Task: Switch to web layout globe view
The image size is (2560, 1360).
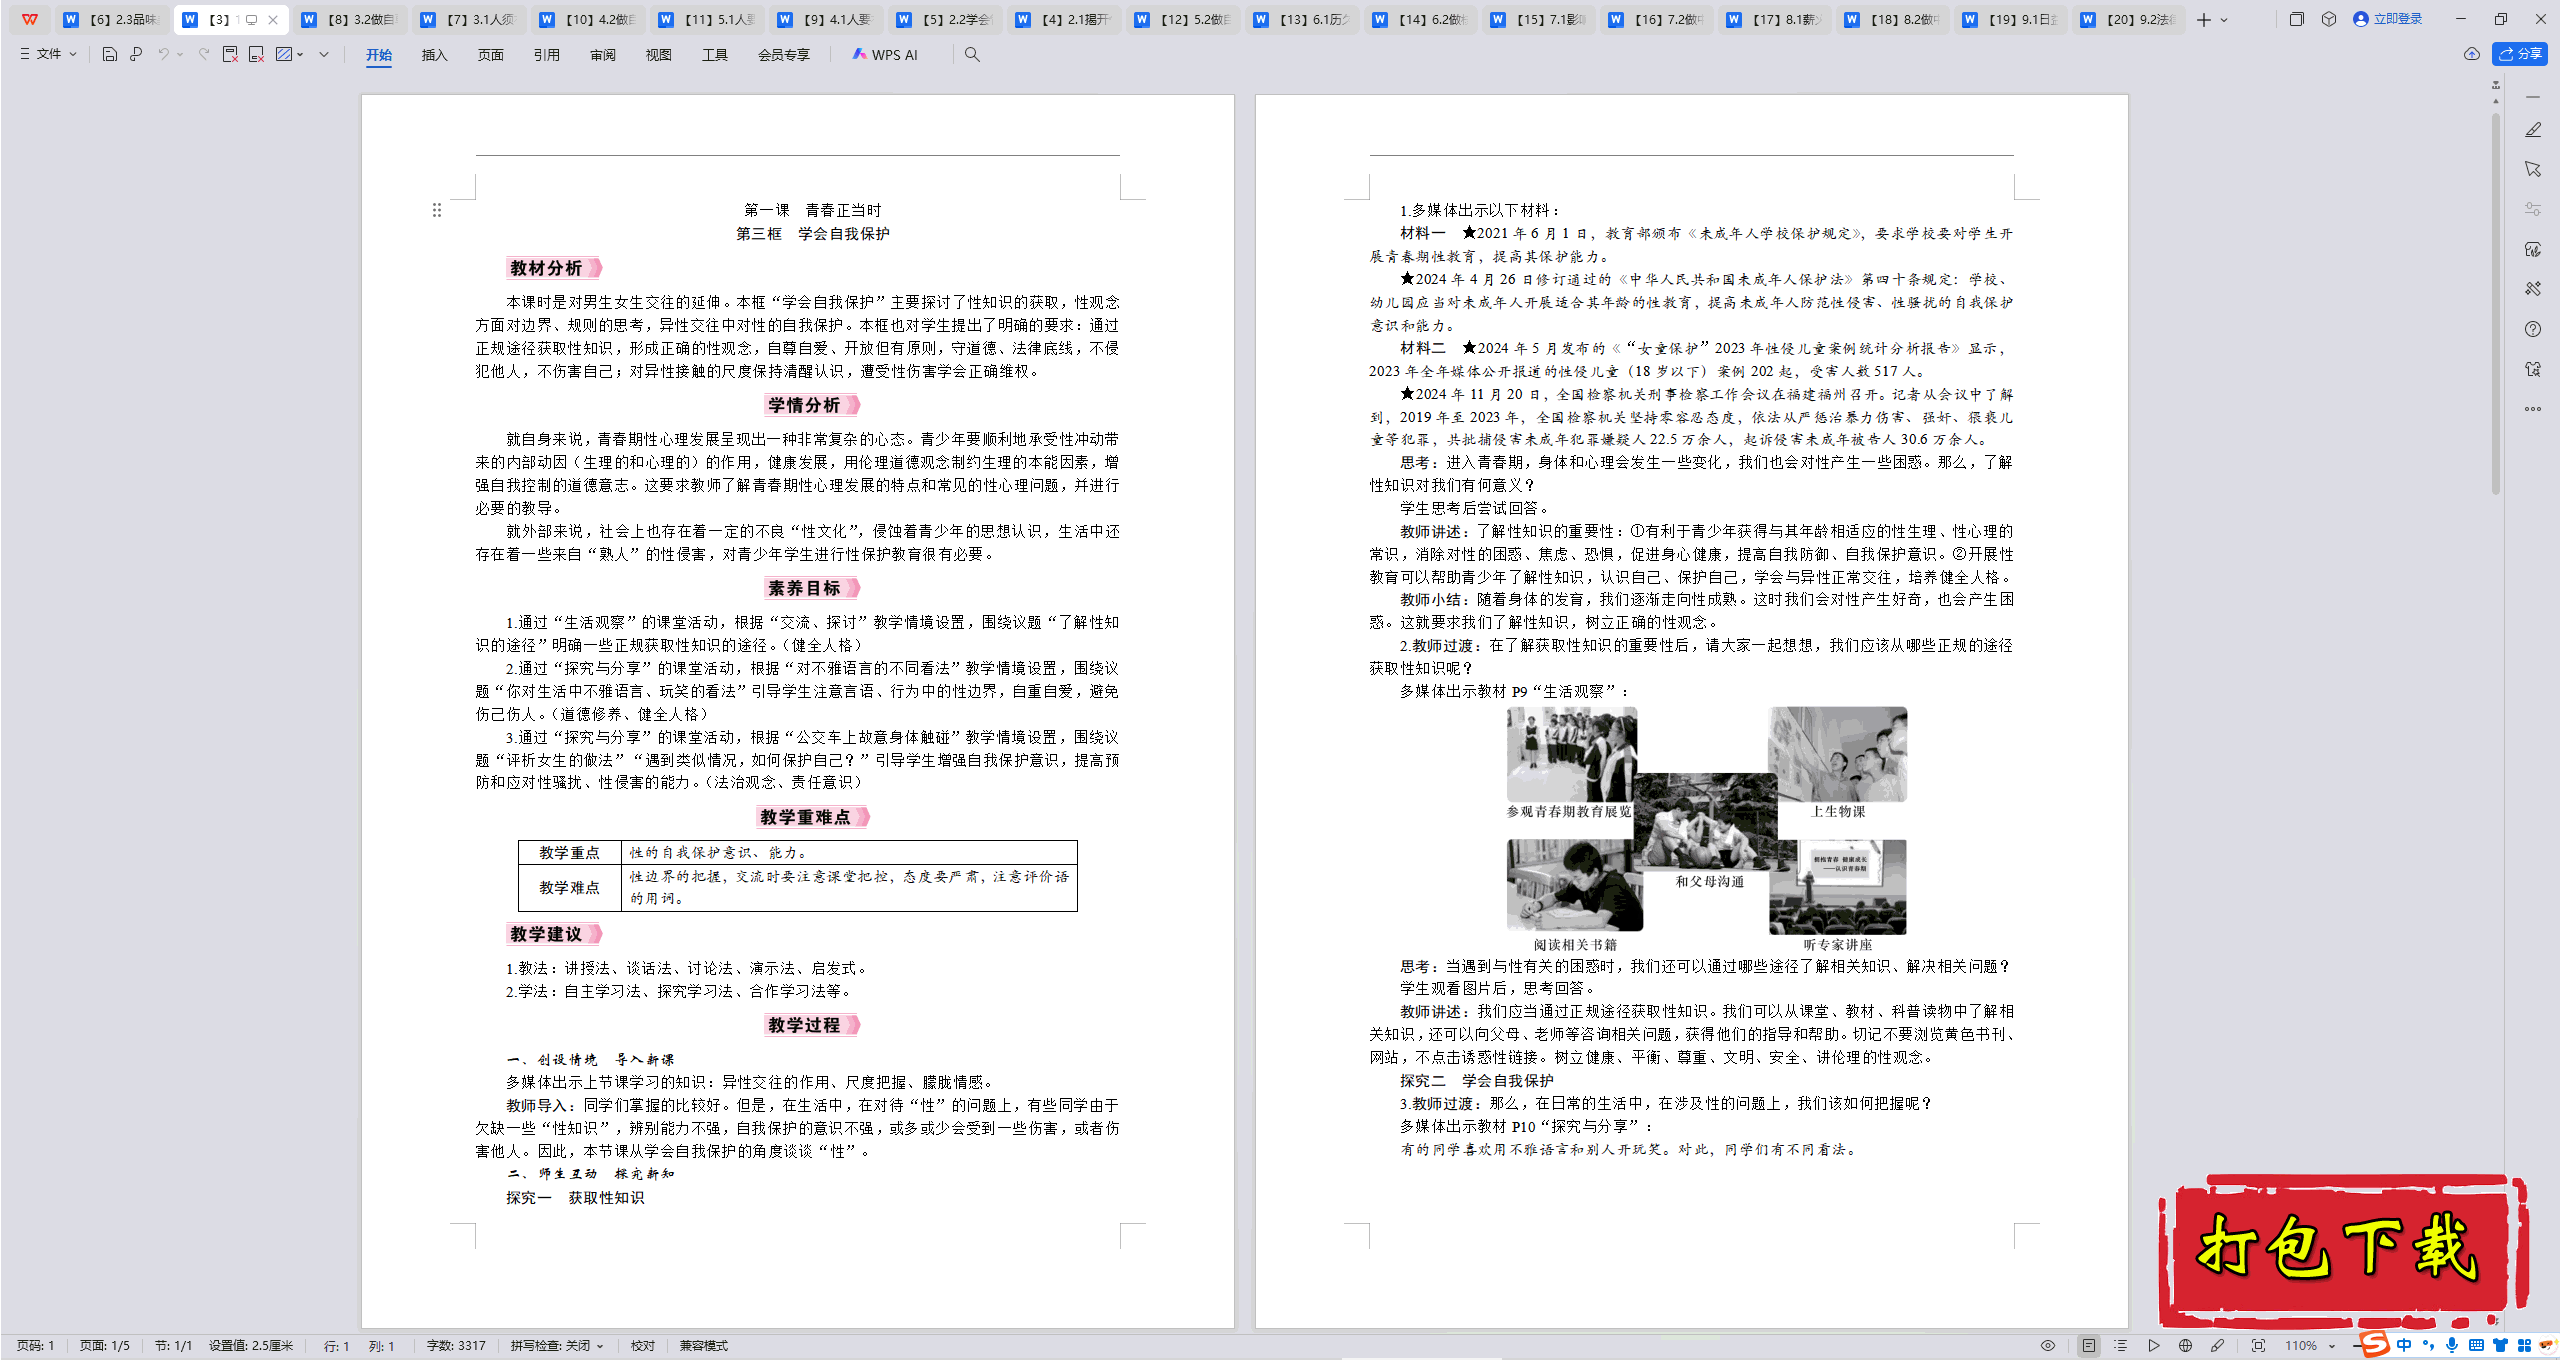Action: [x=2185, y=1346]
